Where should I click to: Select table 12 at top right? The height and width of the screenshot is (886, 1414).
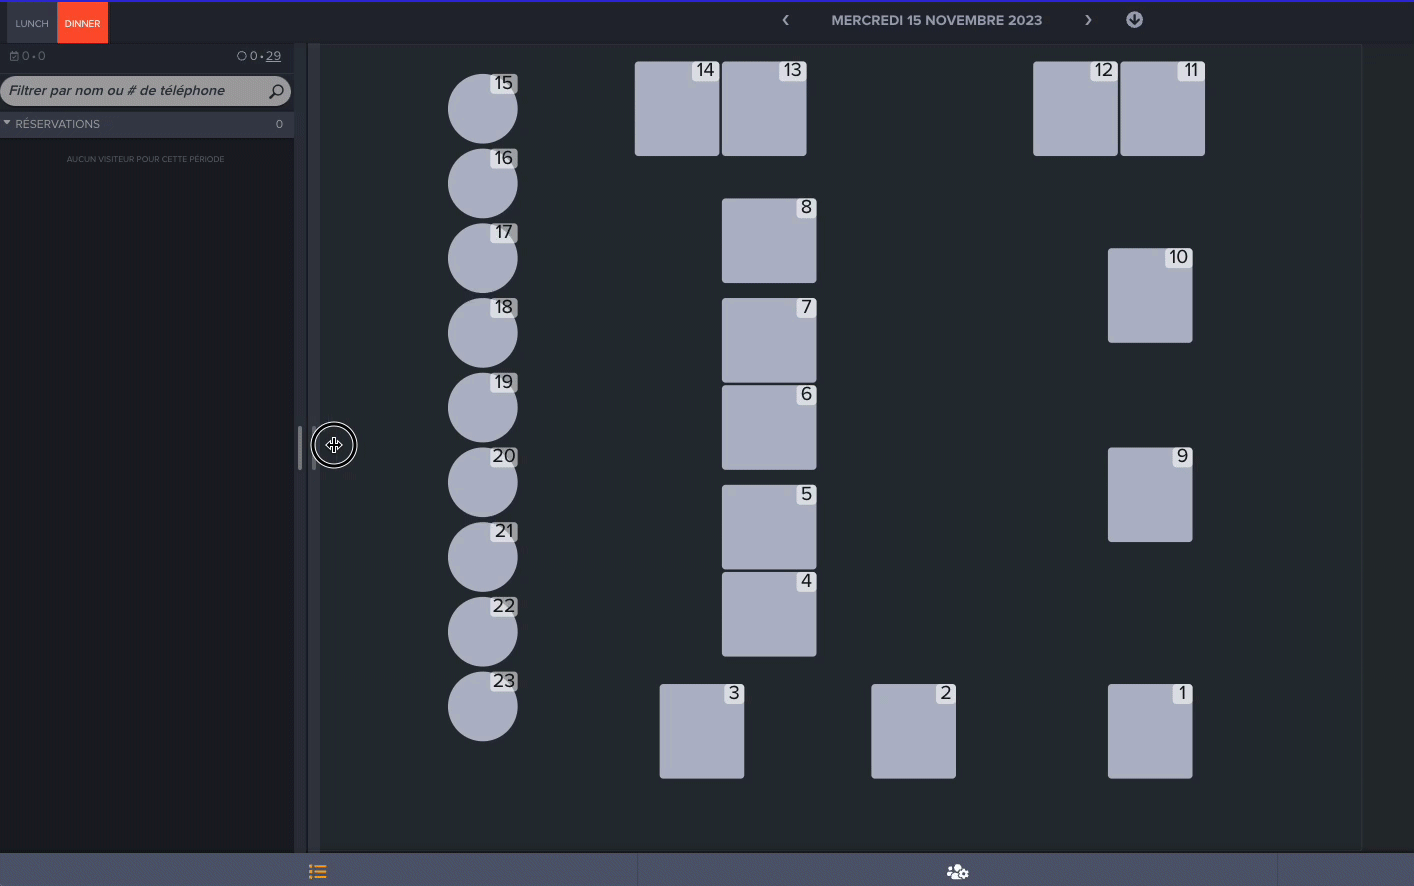coord(1075,108)
